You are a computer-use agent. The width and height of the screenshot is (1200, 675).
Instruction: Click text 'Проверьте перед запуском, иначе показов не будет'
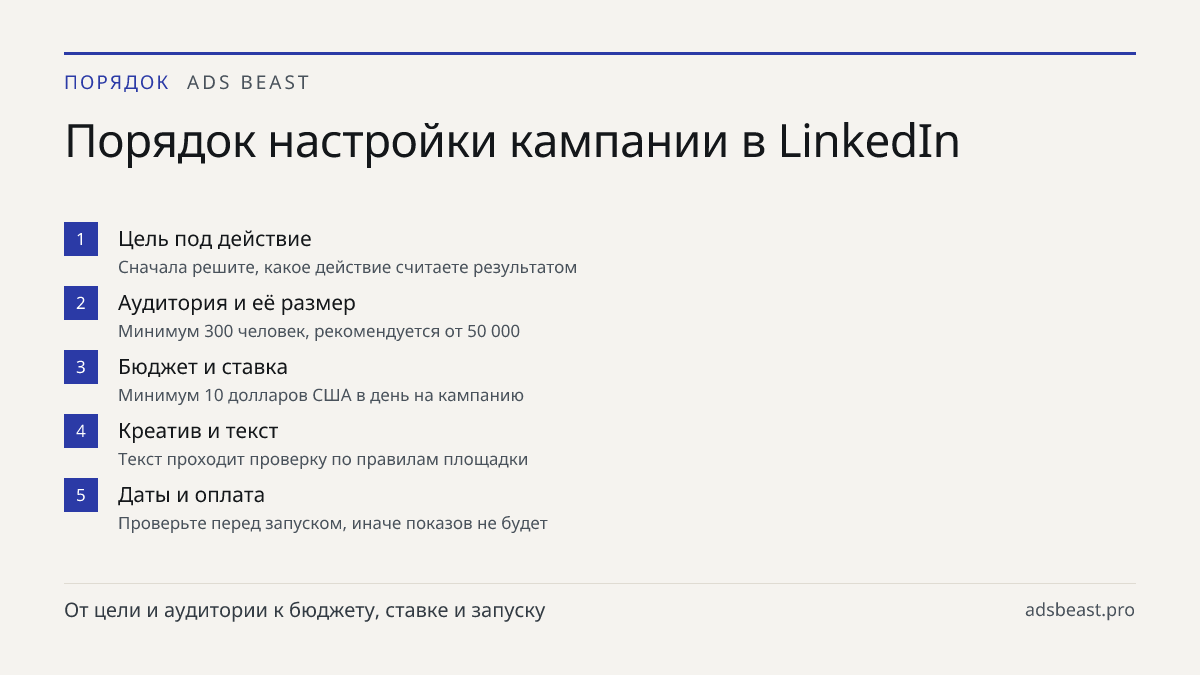point(333,524)
